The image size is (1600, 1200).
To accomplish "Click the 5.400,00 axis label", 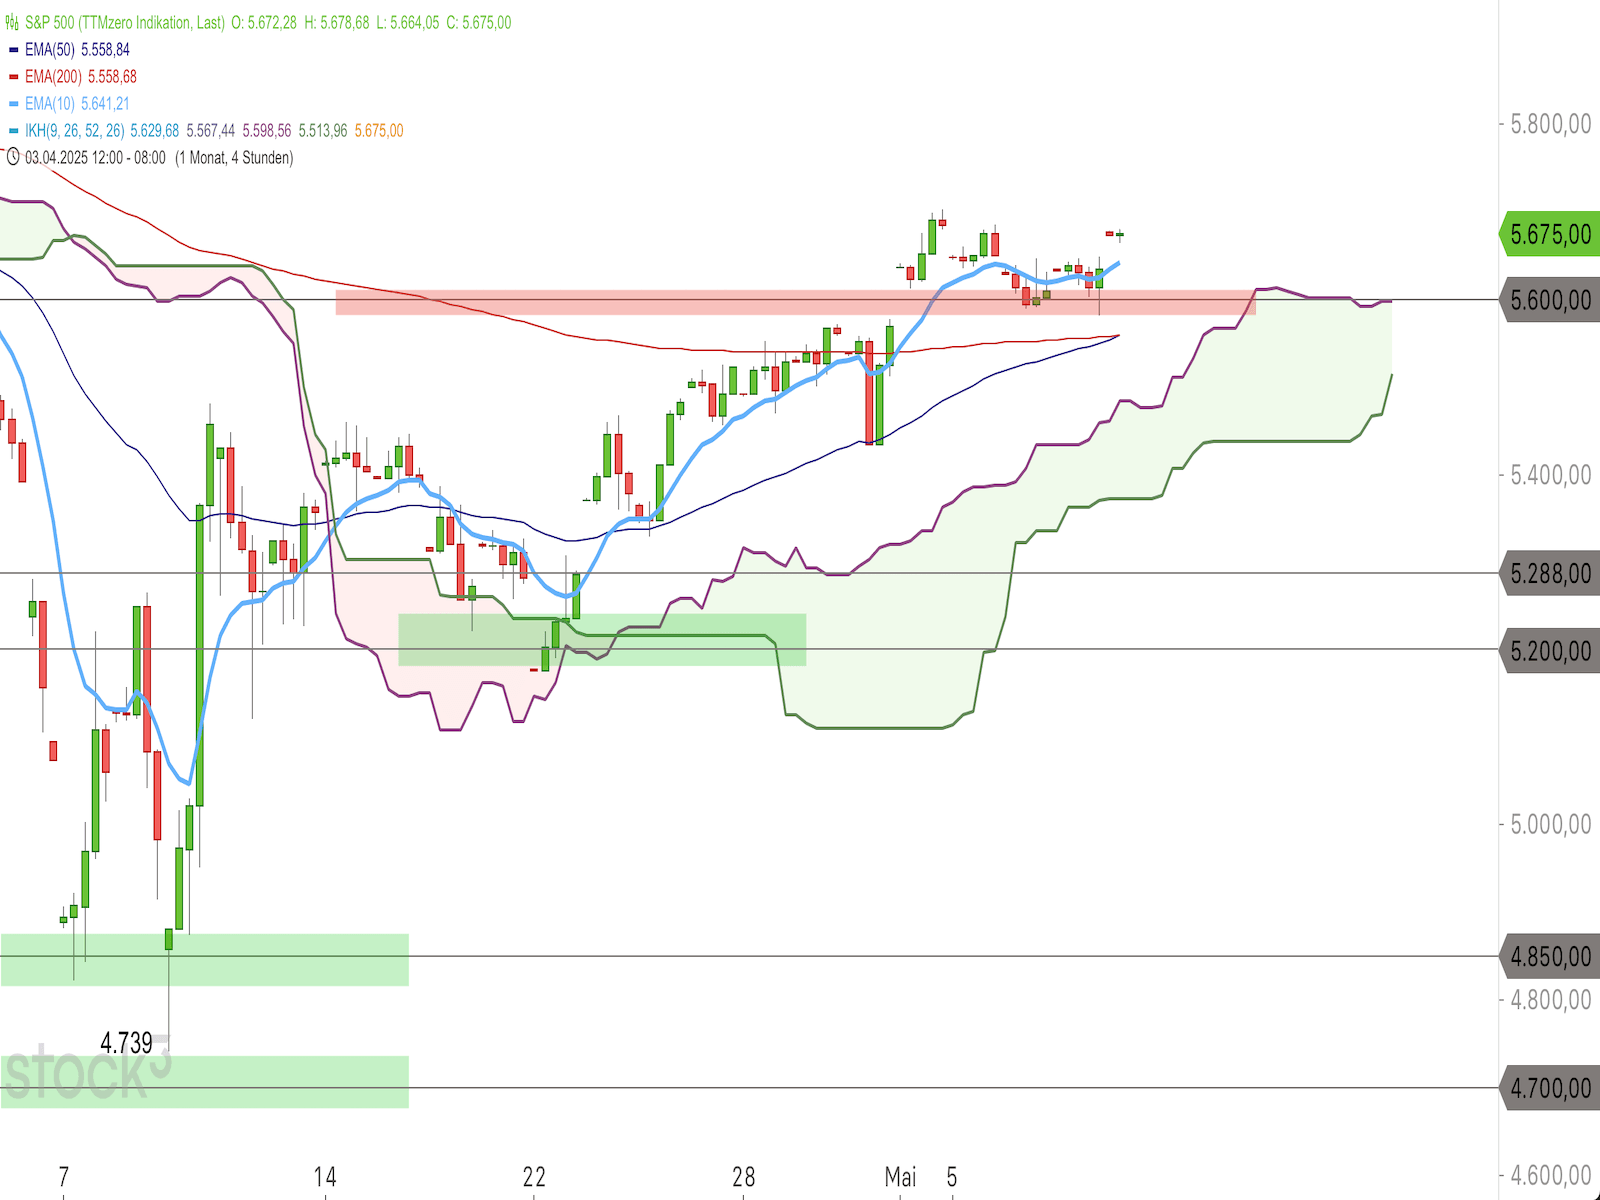I will pyautogui.click(x=1551, y=474).
